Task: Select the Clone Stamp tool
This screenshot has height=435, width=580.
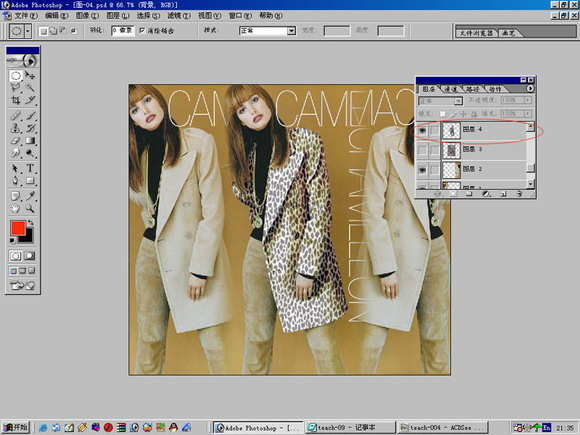Action: (x=16, y=128)
